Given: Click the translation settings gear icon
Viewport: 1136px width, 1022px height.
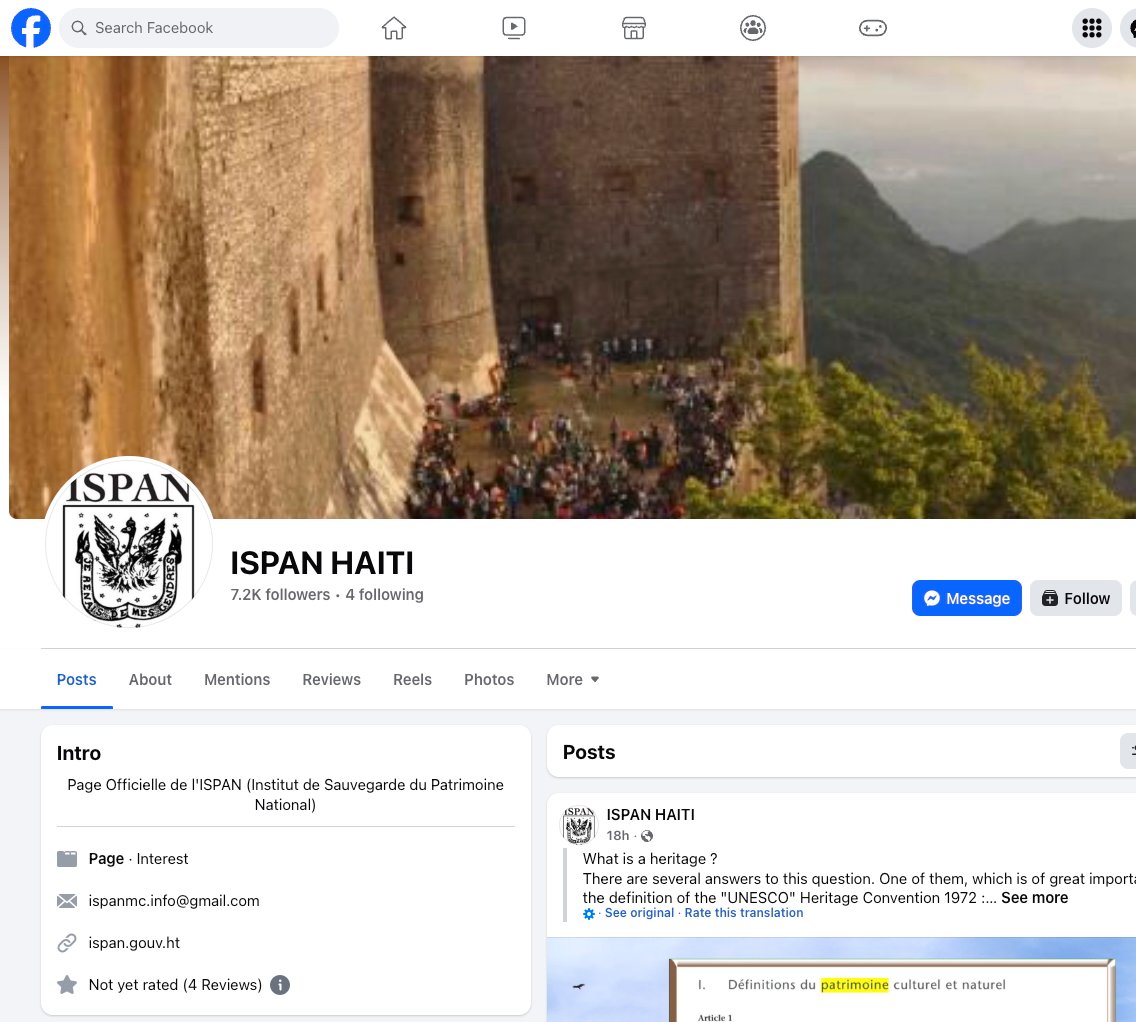Looking at the screenshot, I should [589, 914].
